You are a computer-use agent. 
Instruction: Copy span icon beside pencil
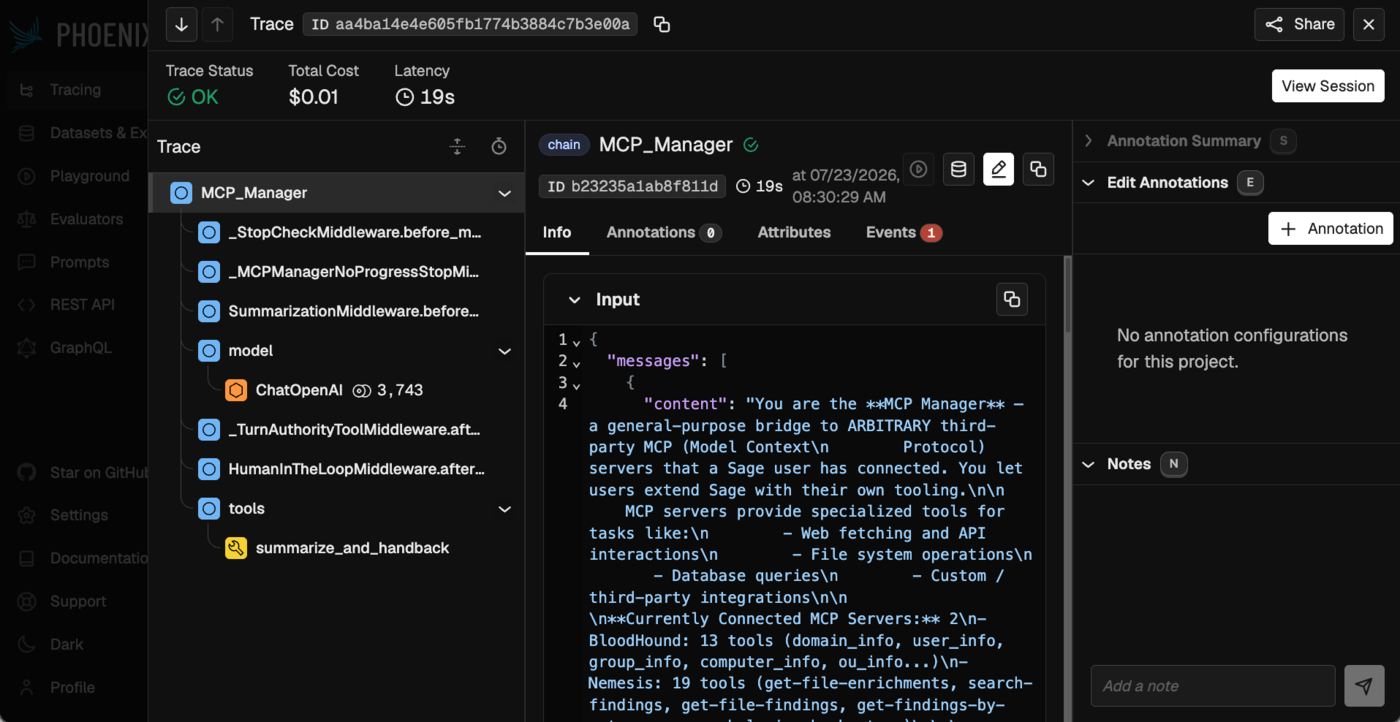(1038, 170)
